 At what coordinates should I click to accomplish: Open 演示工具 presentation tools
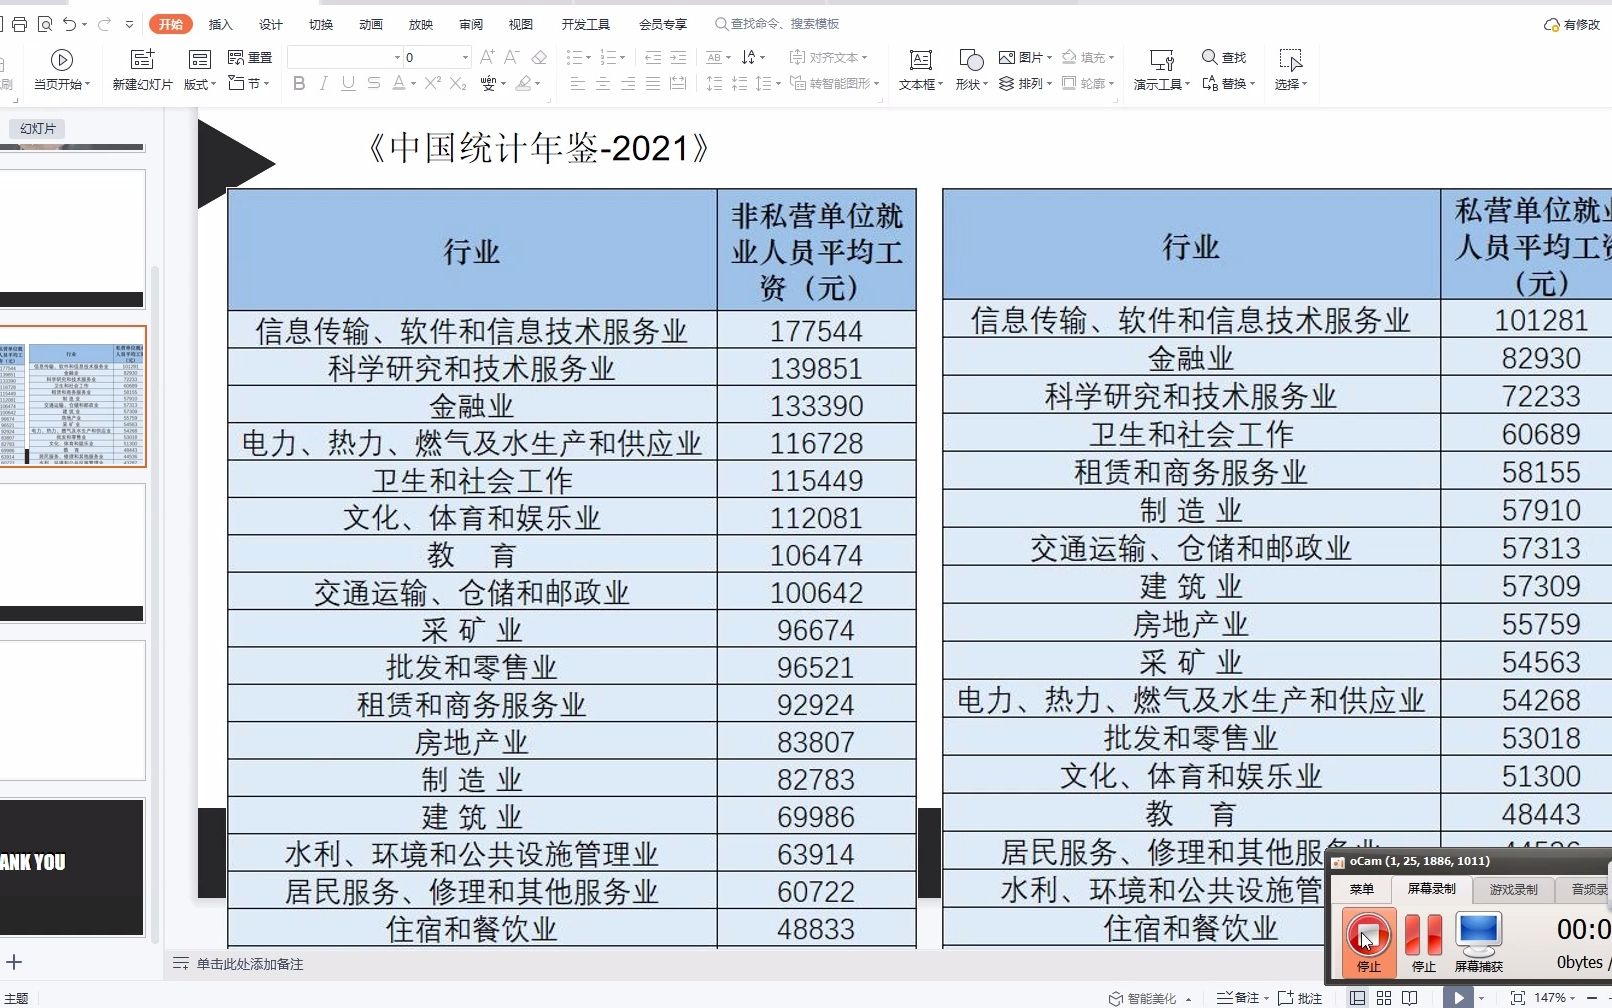pos(1162,70)
